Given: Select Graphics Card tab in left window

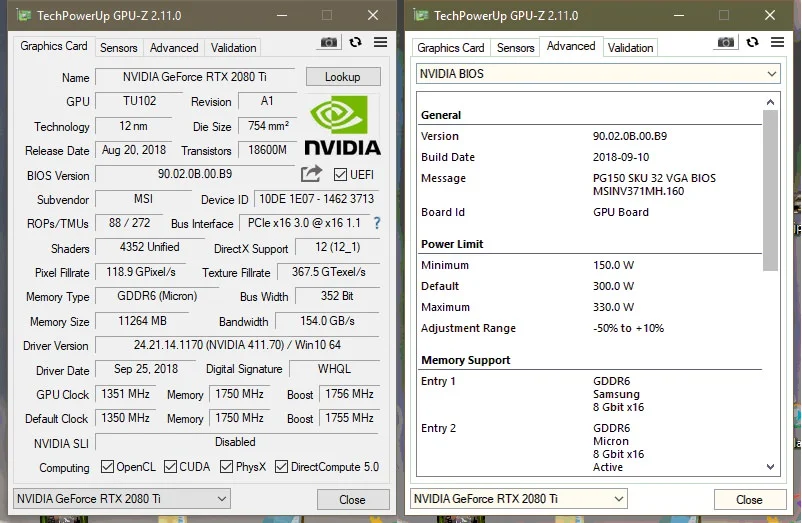Looking at the screenshot, I should pos(54,46).
